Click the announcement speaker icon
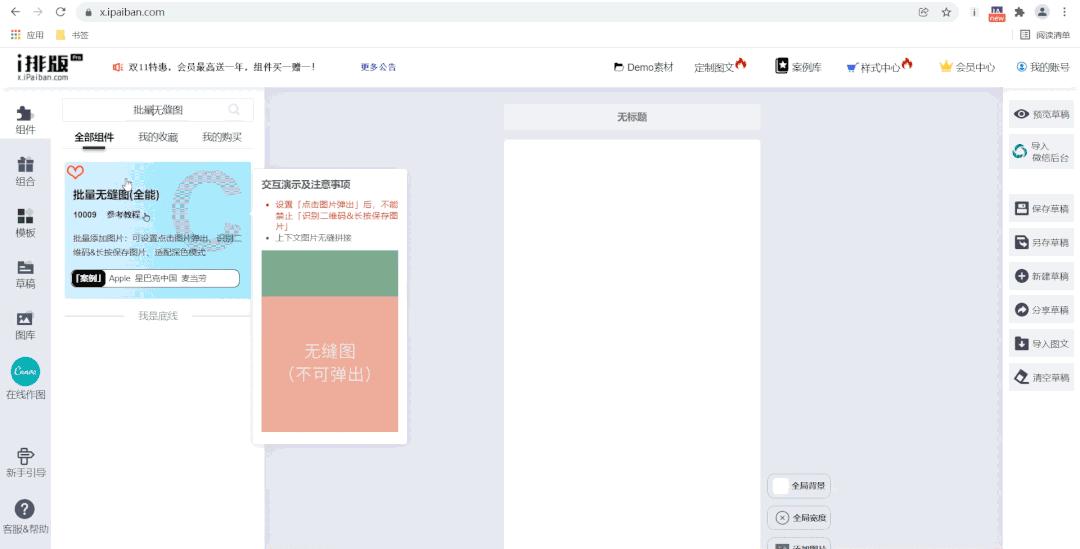1080x549 pixels. pyautogui.click(x=117, y=67)
